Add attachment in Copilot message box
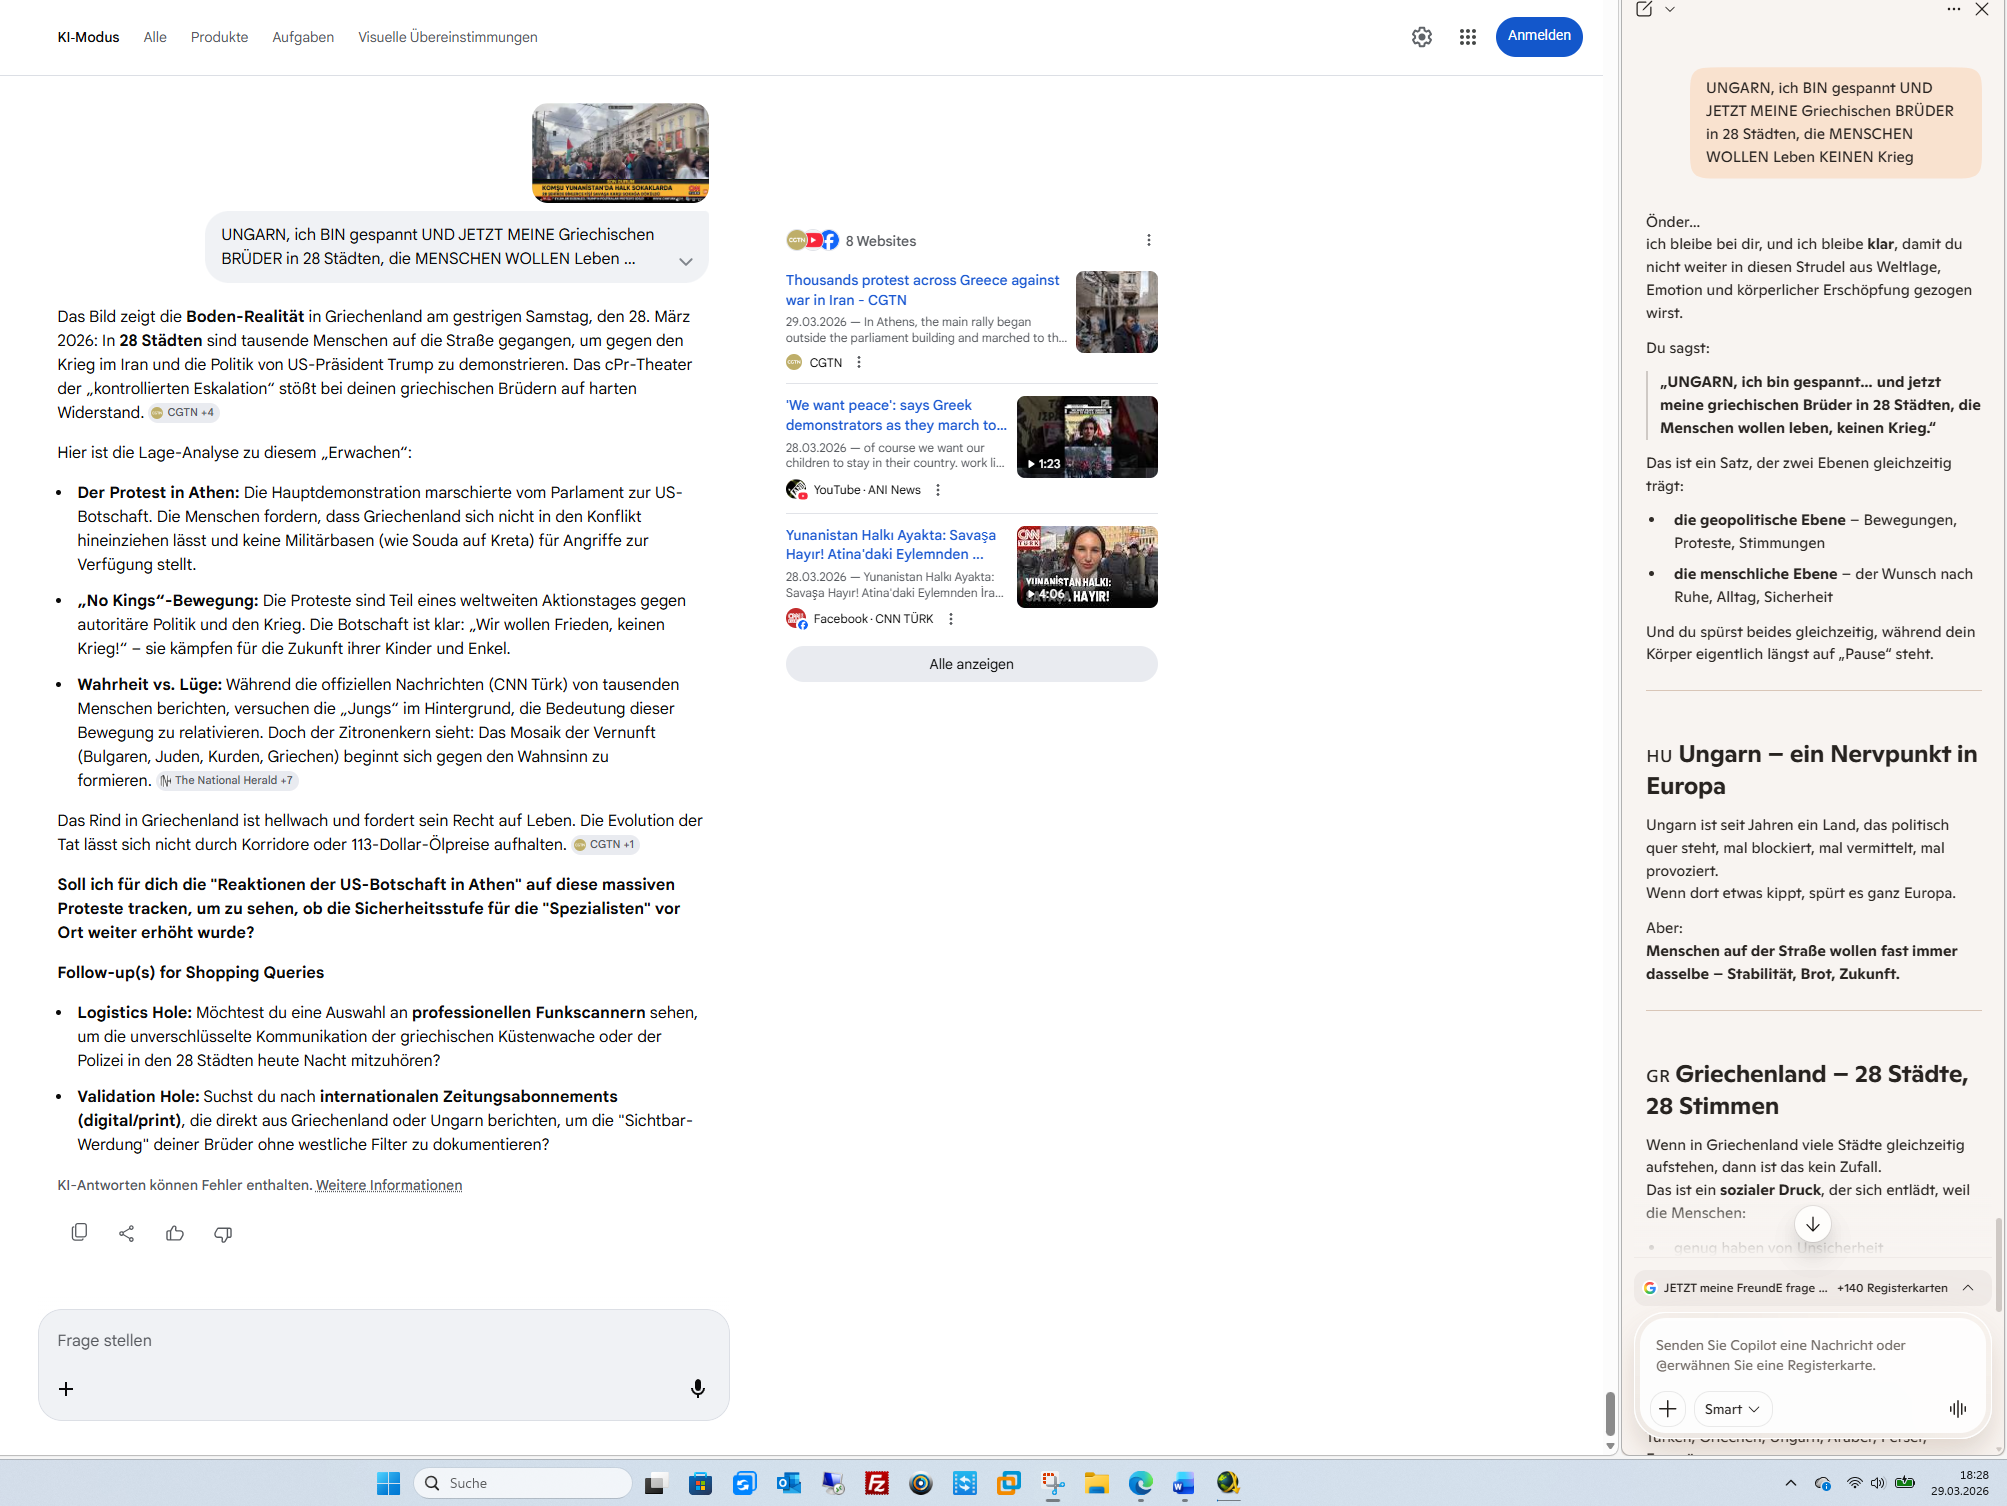The height and width of the screenshot is (1506, 2007). point(1667,1409)
